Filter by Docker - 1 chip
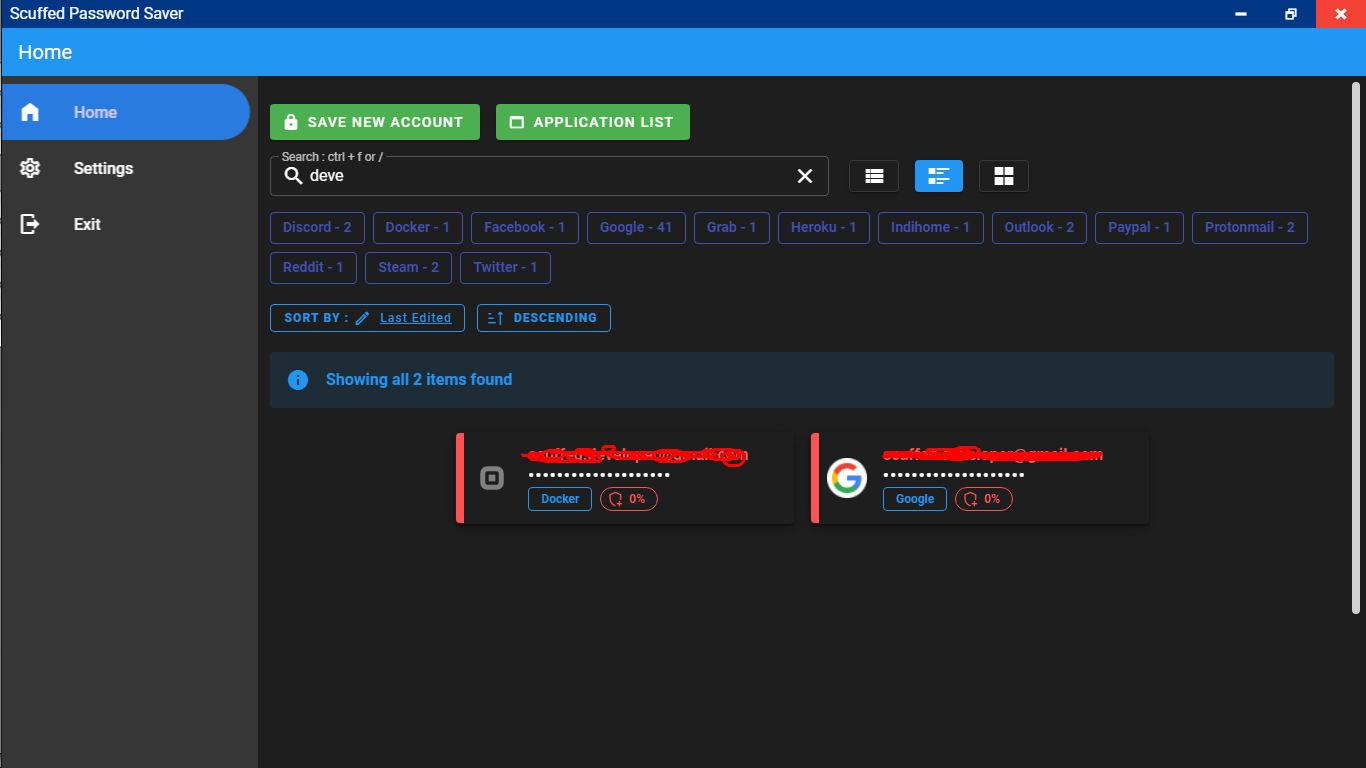The height and width of the screenshot is (768, 1366). tap(418, 227)
